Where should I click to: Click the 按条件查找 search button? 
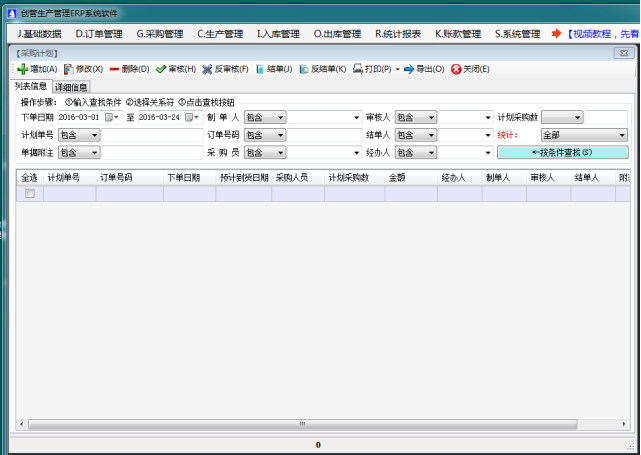click(x=562, y=153)
